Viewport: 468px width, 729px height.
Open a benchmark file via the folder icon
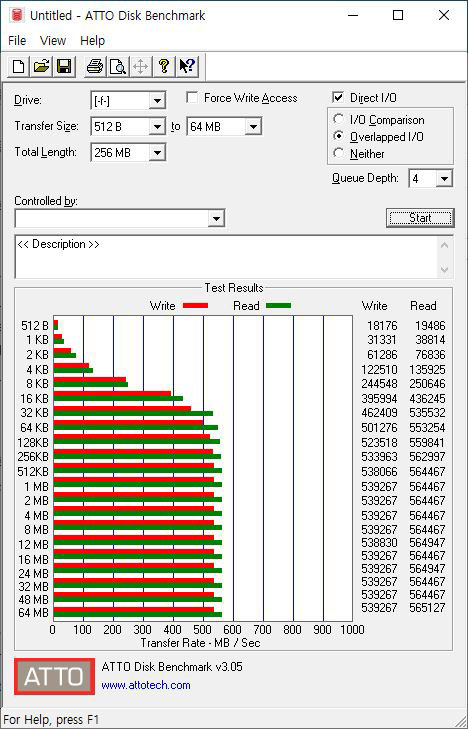[41, 66]
